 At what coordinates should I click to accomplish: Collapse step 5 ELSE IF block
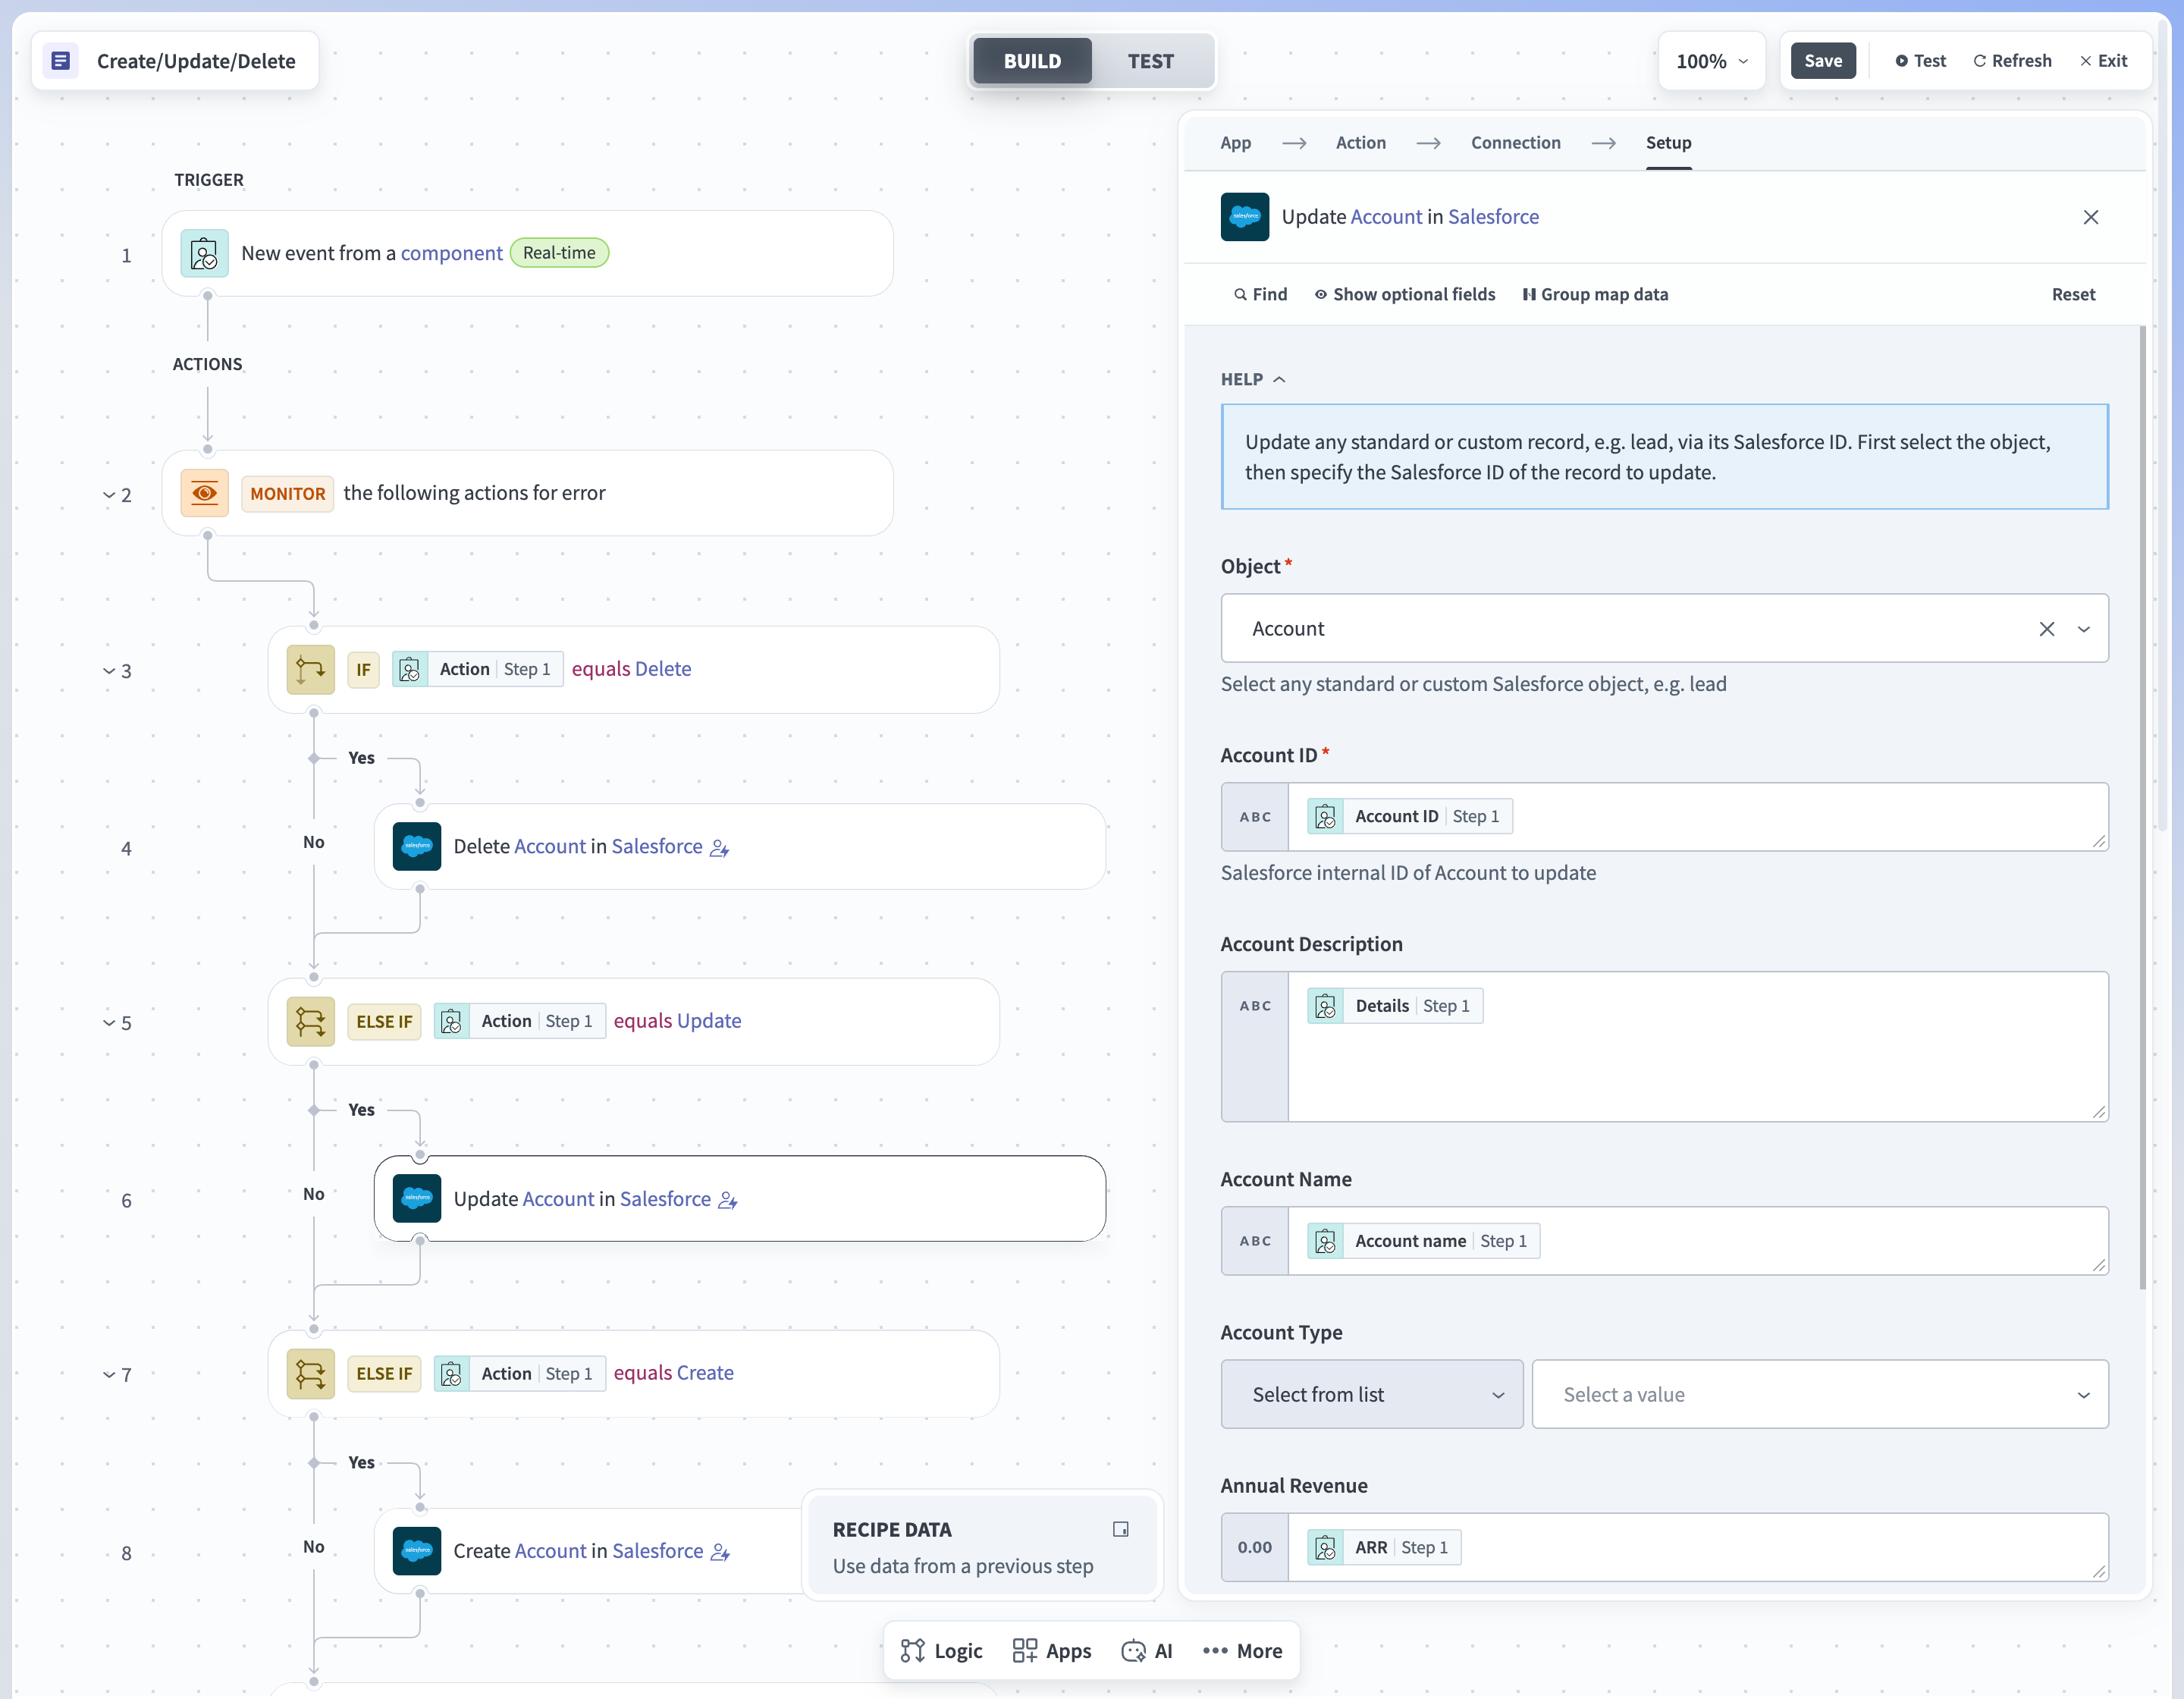coord(108,1023)
